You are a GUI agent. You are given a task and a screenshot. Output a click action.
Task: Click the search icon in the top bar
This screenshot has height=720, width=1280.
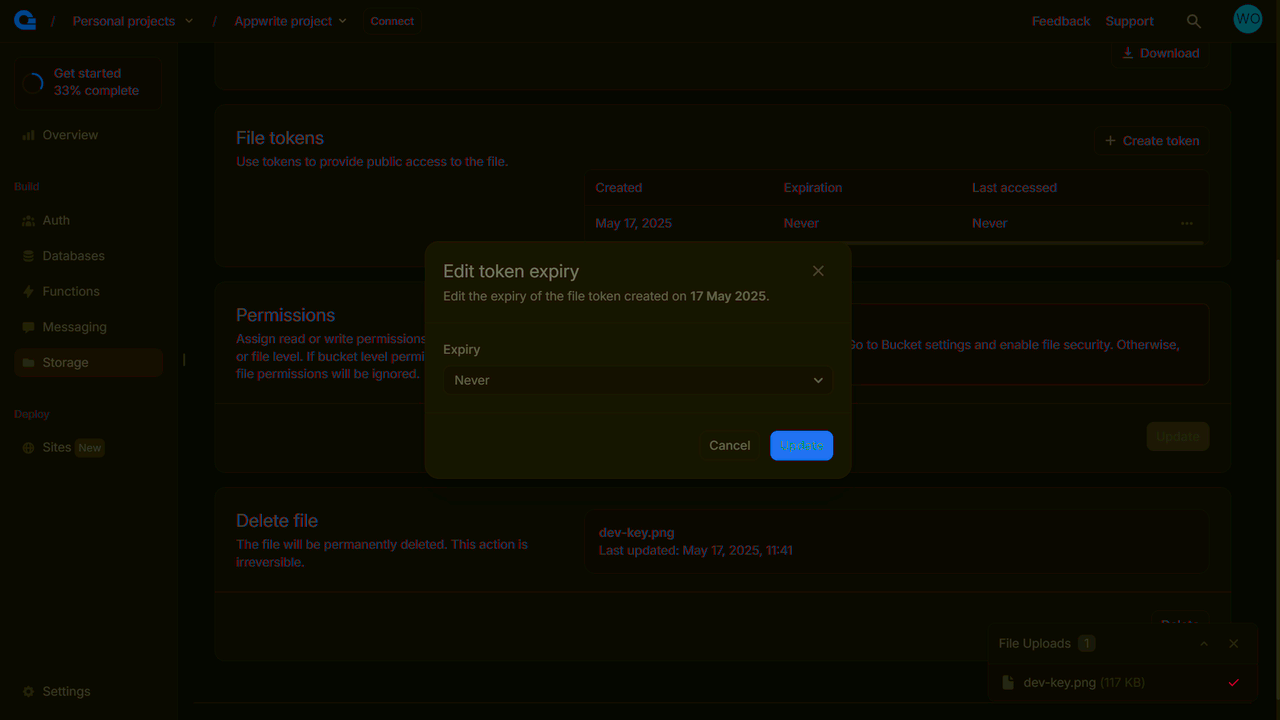1194,20
